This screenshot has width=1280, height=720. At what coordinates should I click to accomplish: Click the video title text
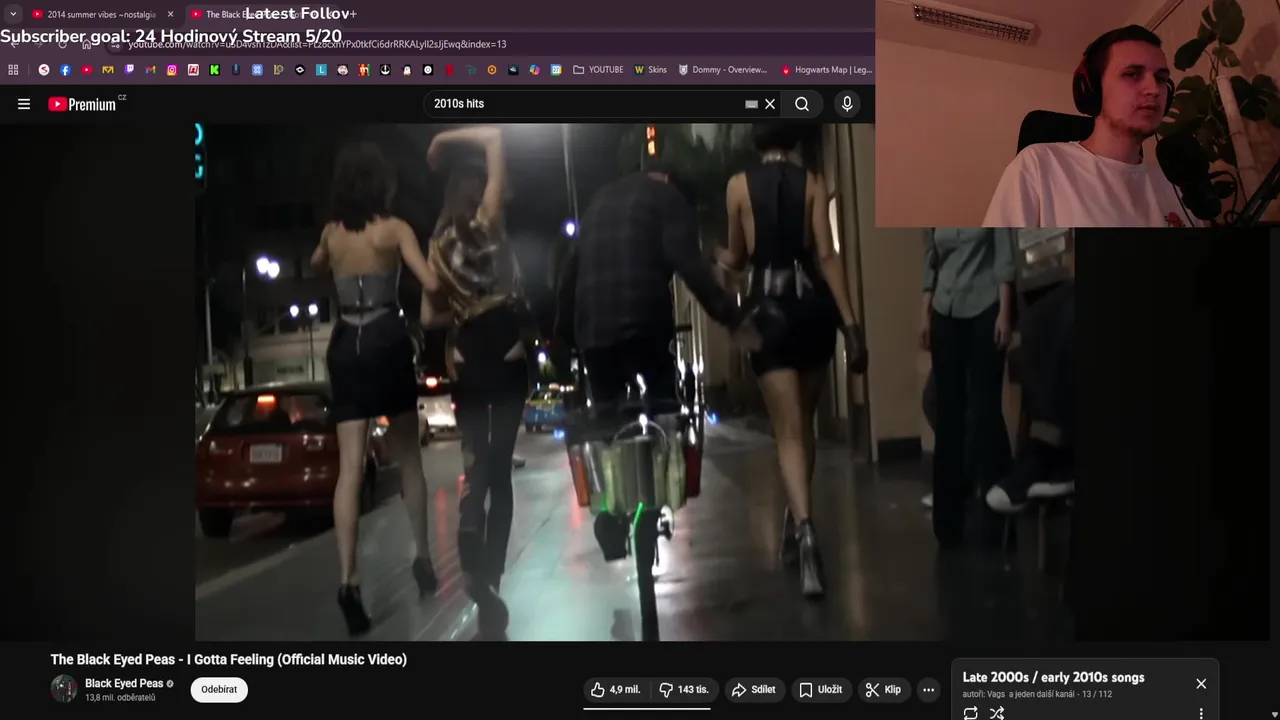point(229,659)
